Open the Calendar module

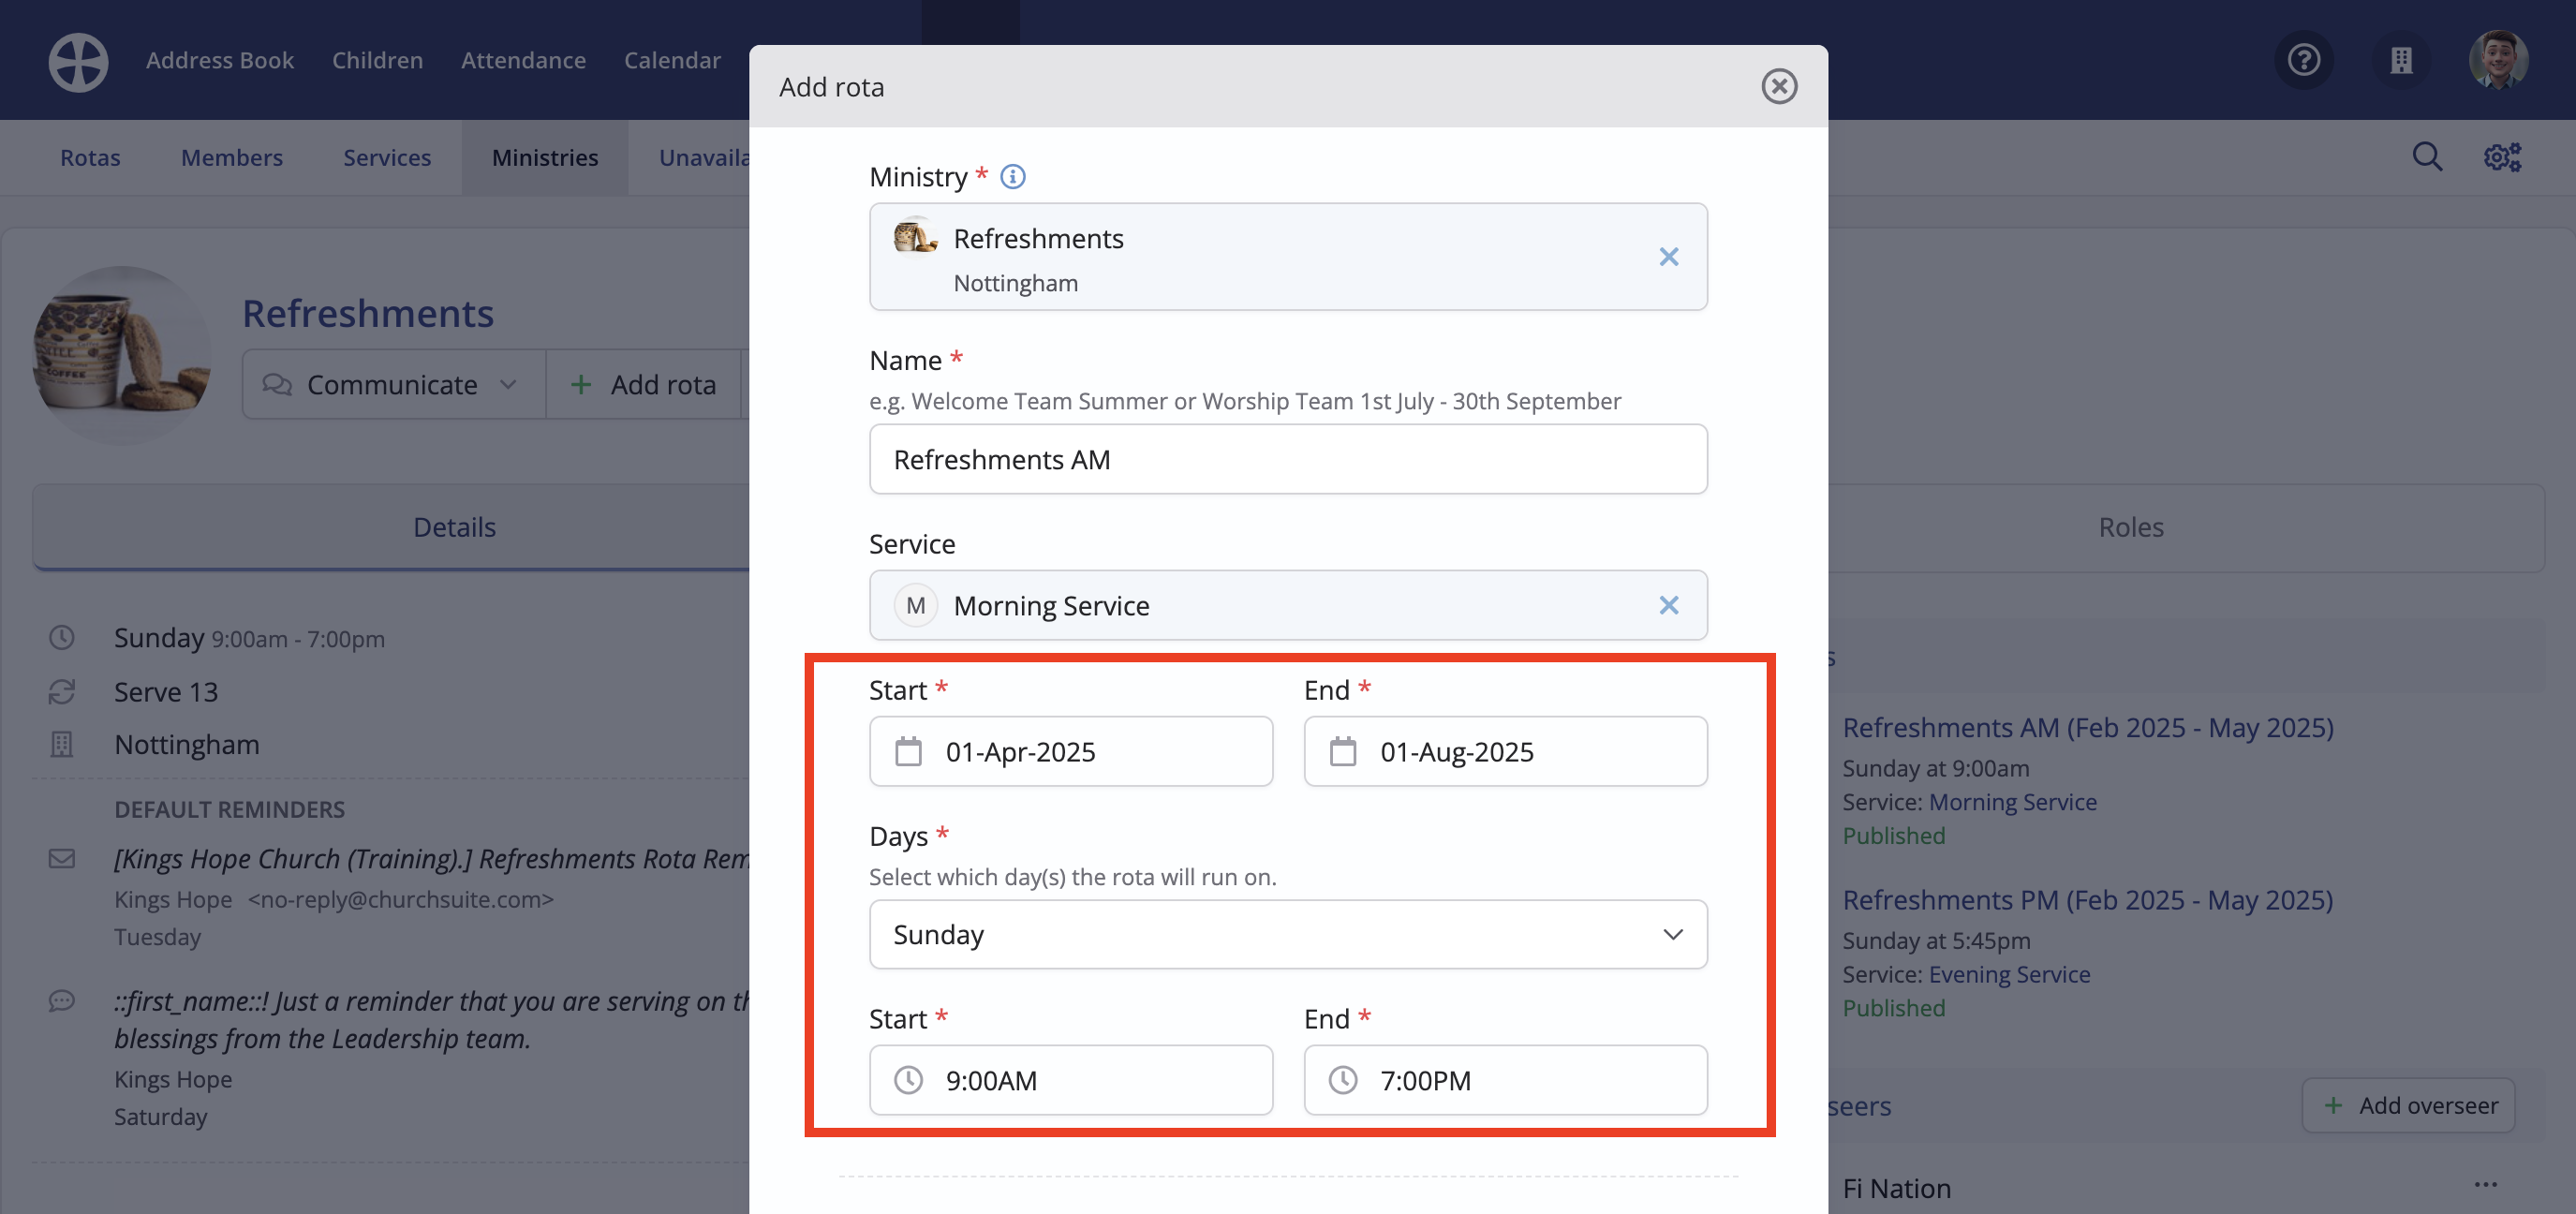point(672,60)
